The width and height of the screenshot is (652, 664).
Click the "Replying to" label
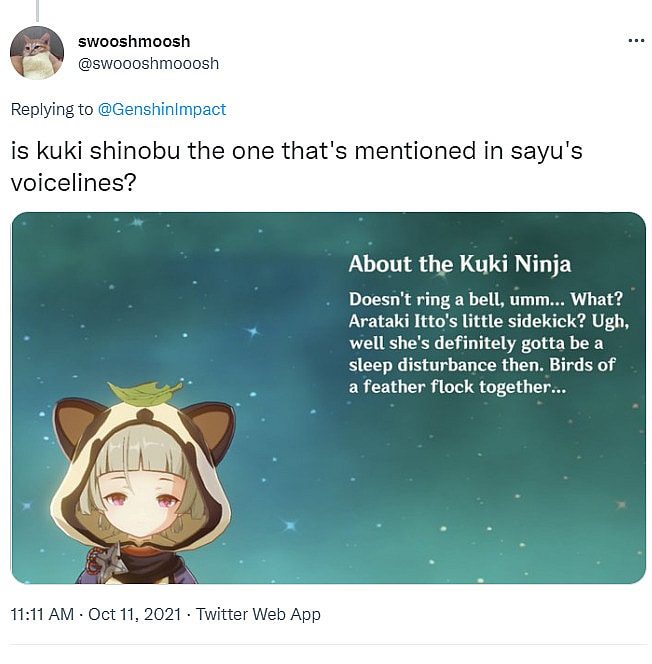(x=52, y=109)
